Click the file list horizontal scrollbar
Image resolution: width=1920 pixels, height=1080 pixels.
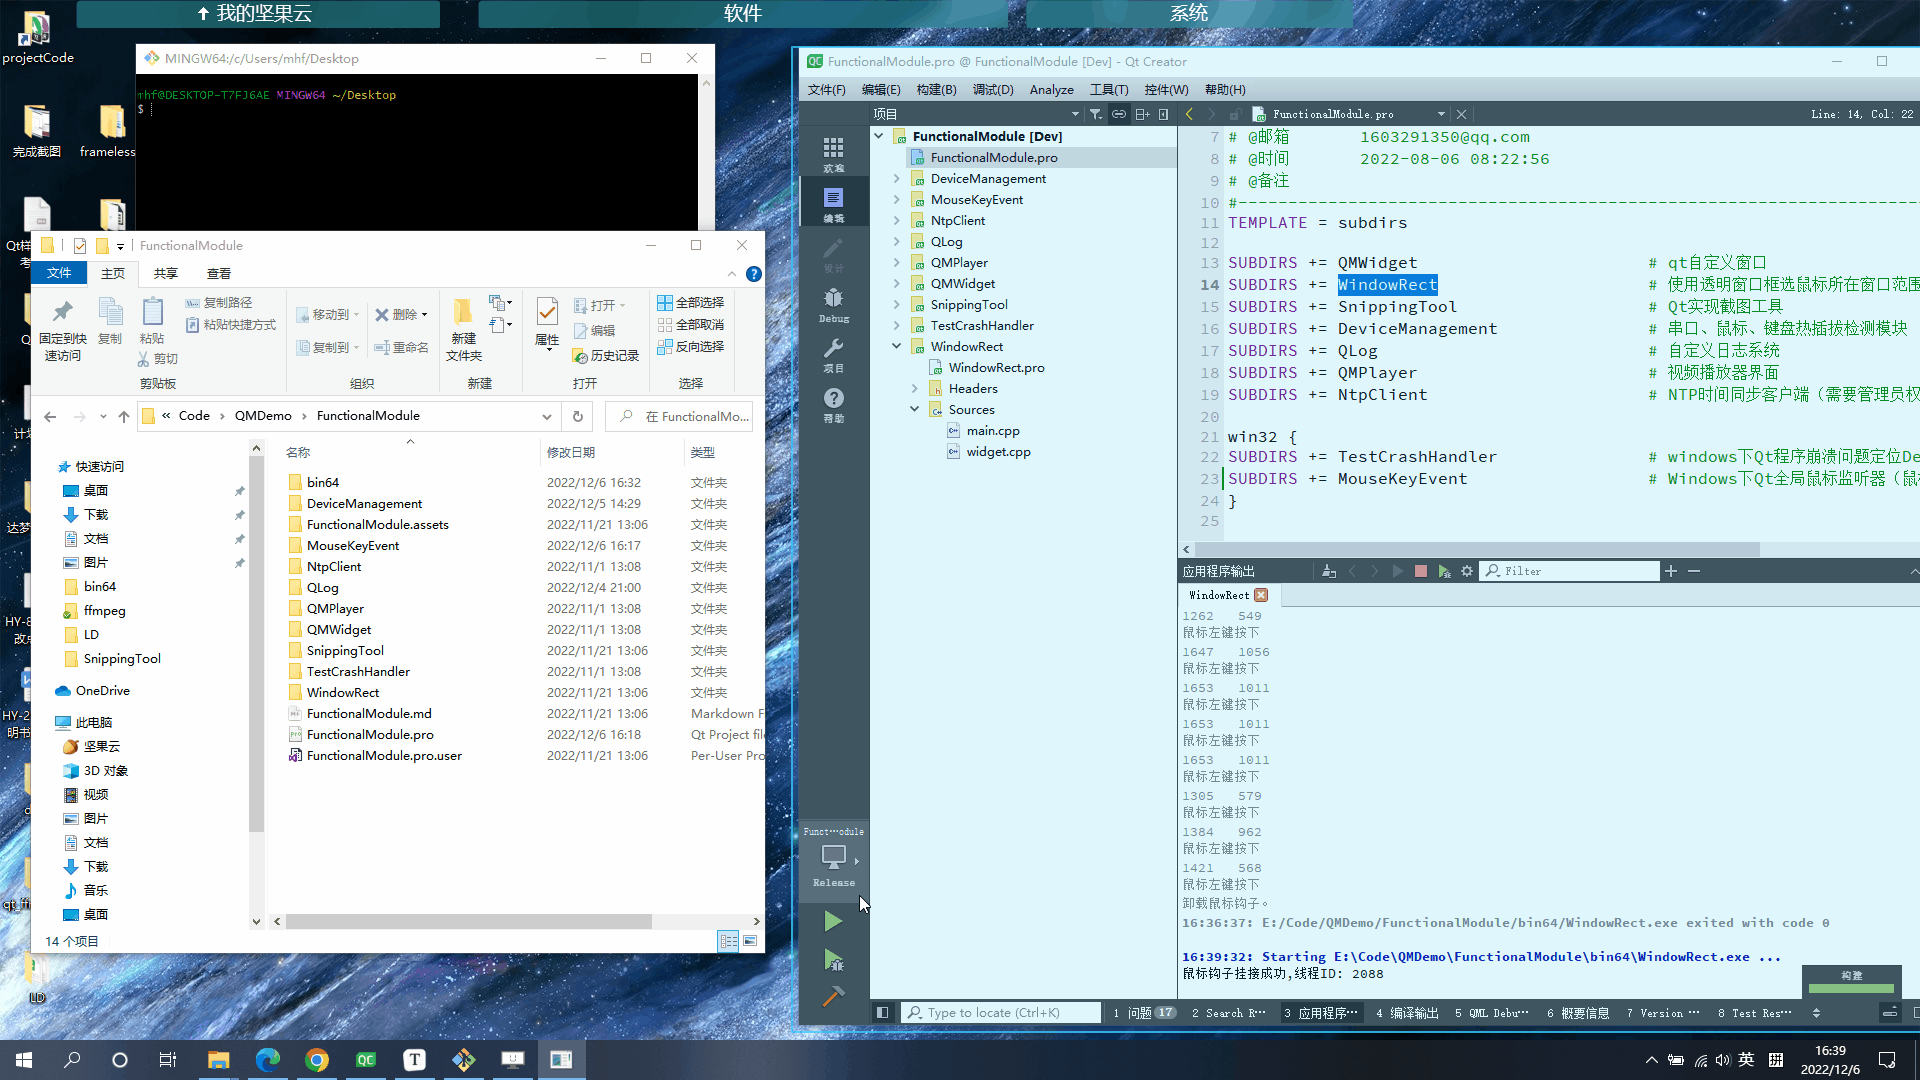tap(468, 921)
